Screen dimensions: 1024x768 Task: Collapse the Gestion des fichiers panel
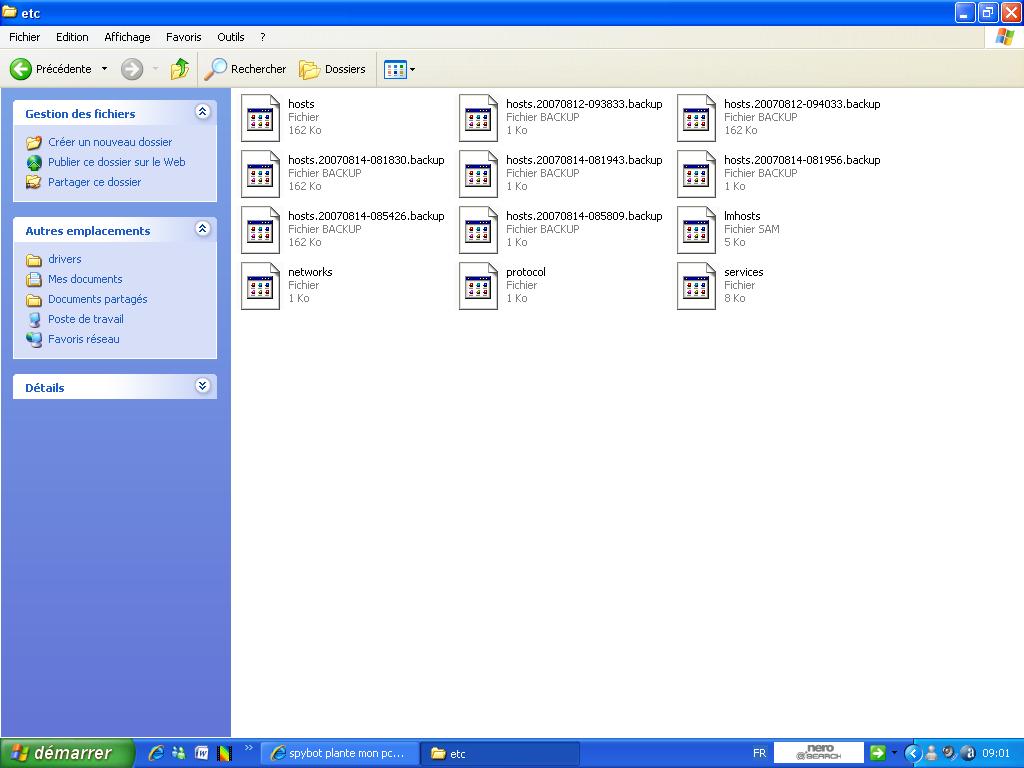(202, 112)
